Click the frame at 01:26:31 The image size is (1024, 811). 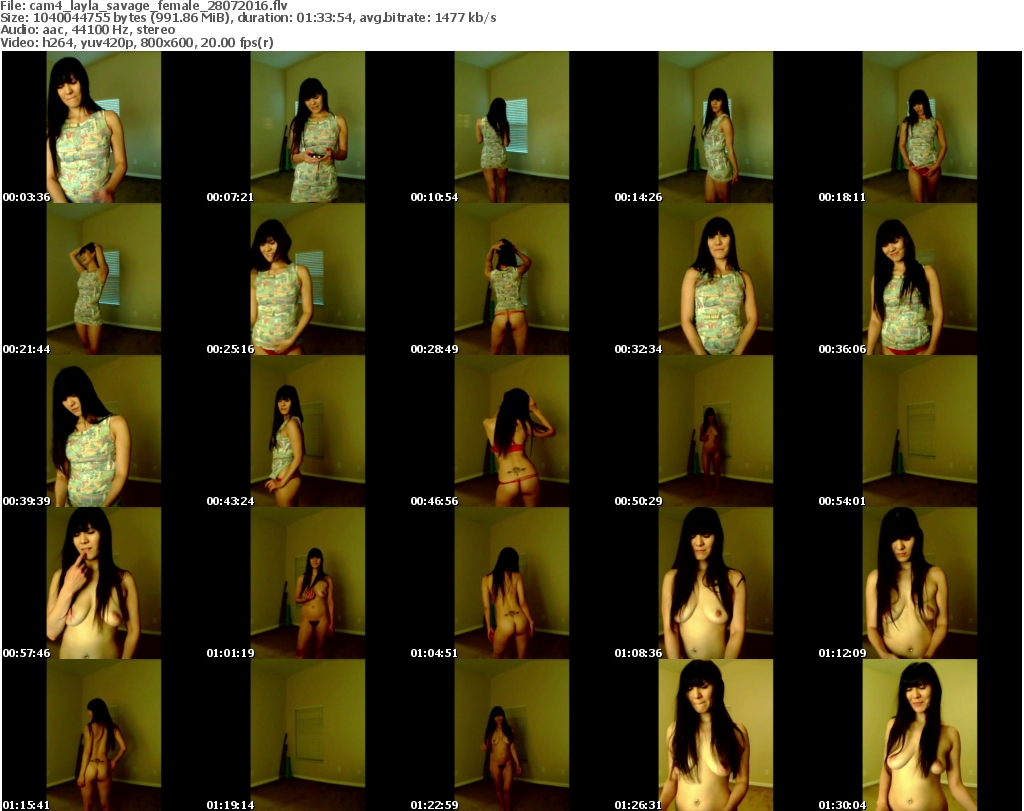point(715,735)
